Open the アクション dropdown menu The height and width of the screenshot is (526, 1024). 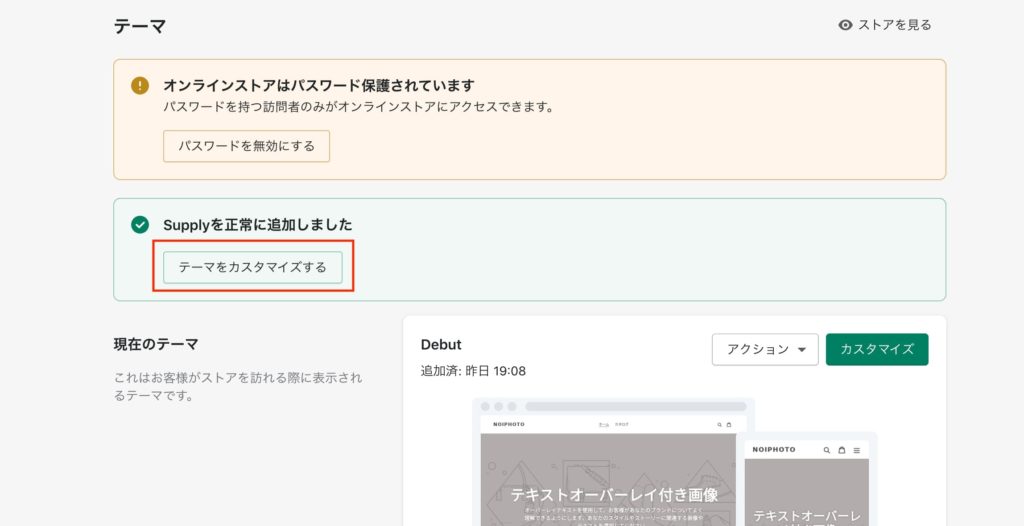pos(765,349)
